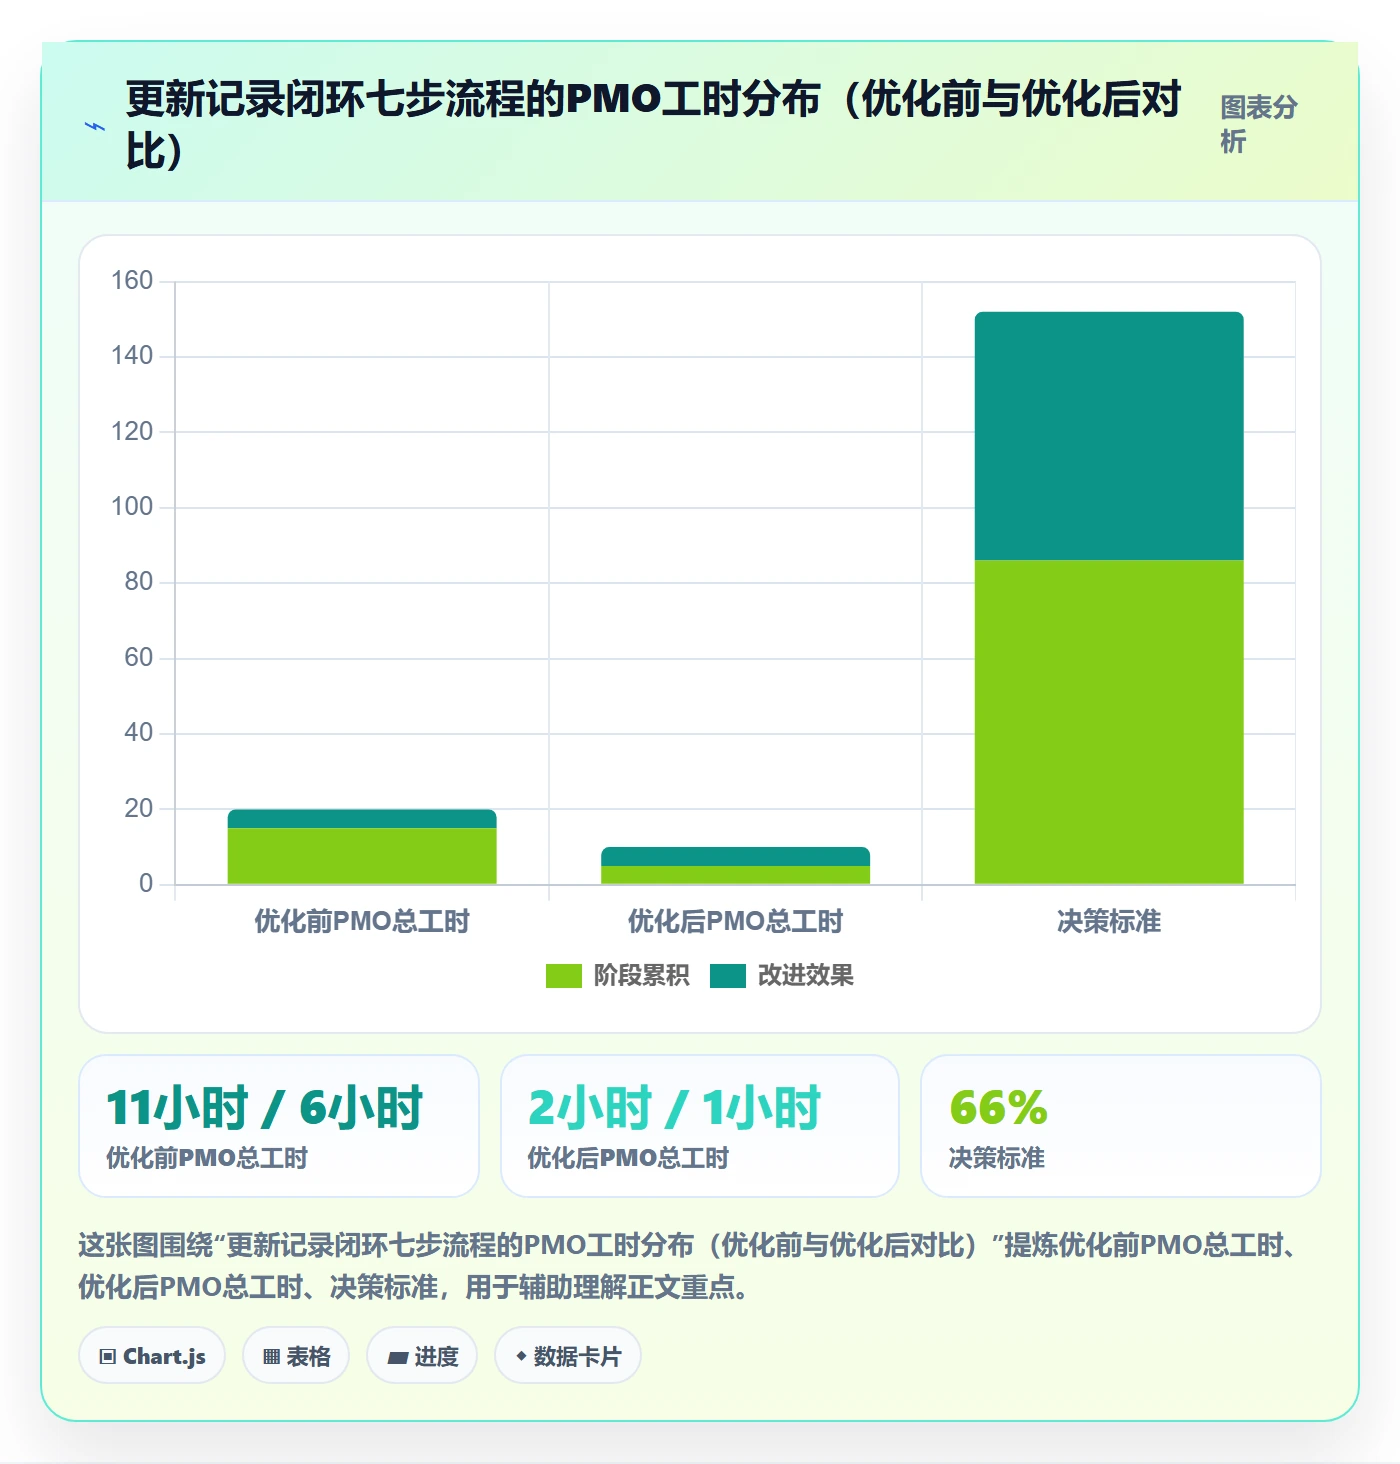
Task: Toggle the 阶段累积 legend swatch
Action: 563,976
